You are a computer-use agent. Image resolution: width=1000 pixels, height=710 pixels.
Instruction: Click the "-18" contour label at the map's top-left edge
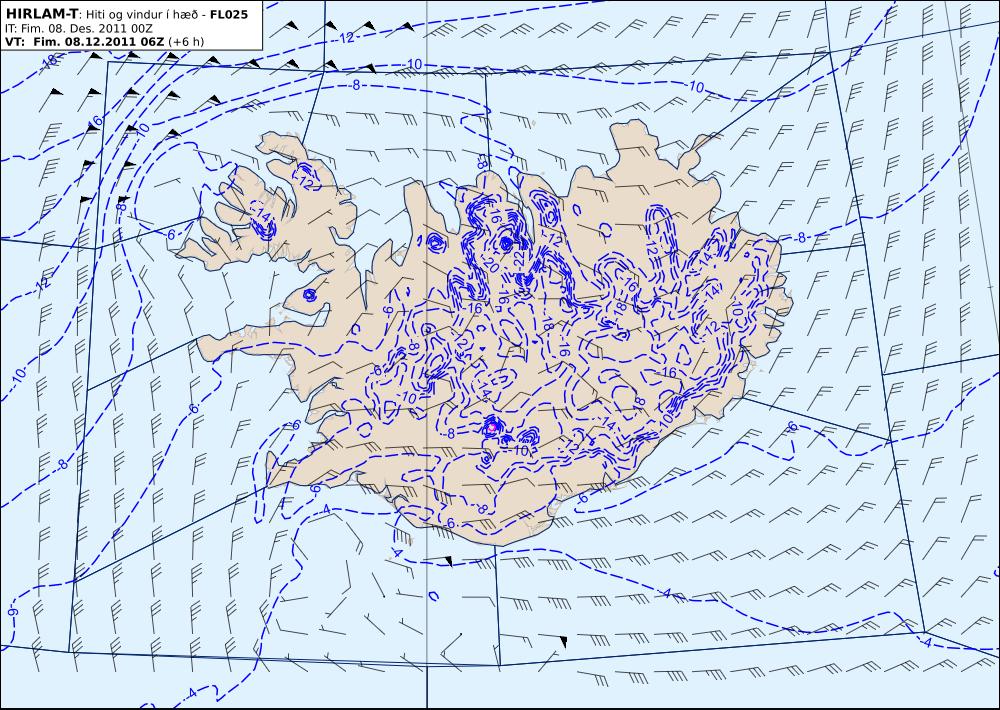point(50,63)
